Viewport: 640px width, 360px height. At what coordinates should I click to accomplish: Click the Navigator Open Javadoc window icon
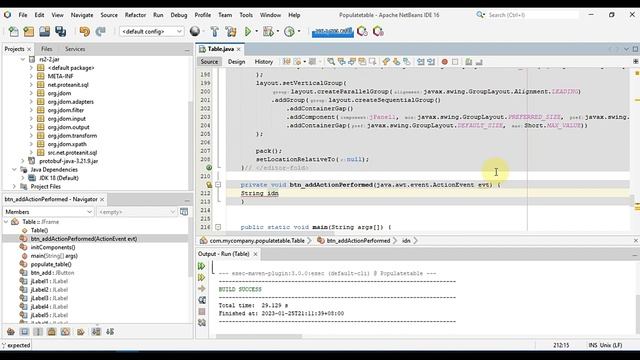pos(184,212)
